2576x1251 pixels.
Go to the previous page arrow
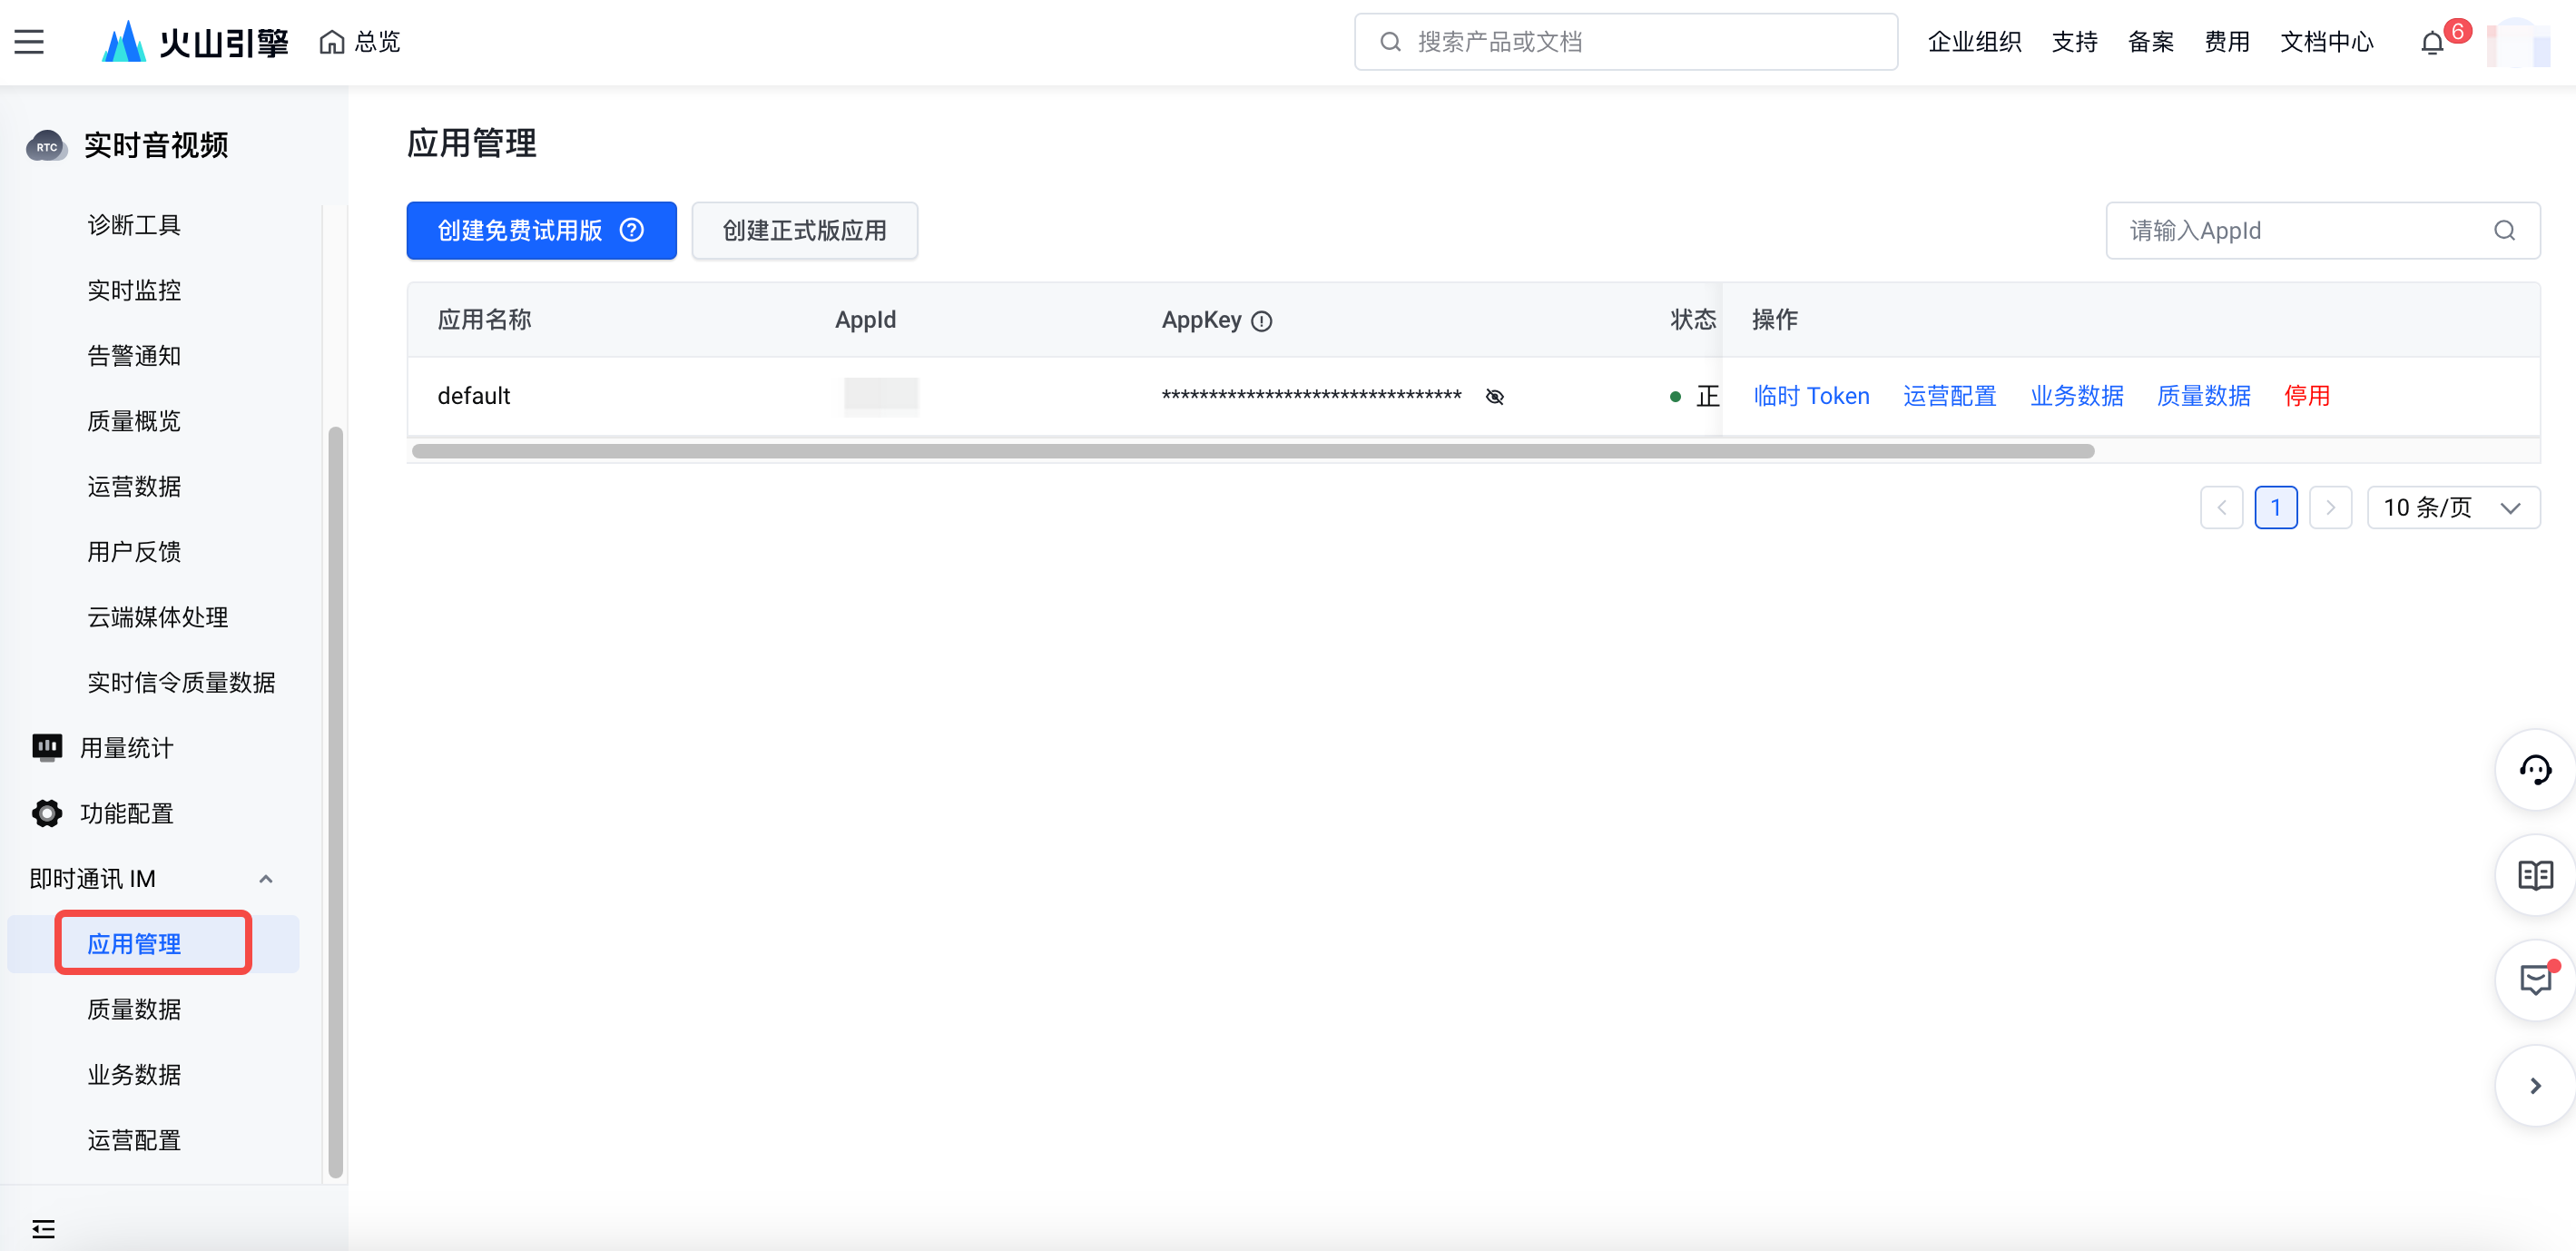(x=2222, y=508)
